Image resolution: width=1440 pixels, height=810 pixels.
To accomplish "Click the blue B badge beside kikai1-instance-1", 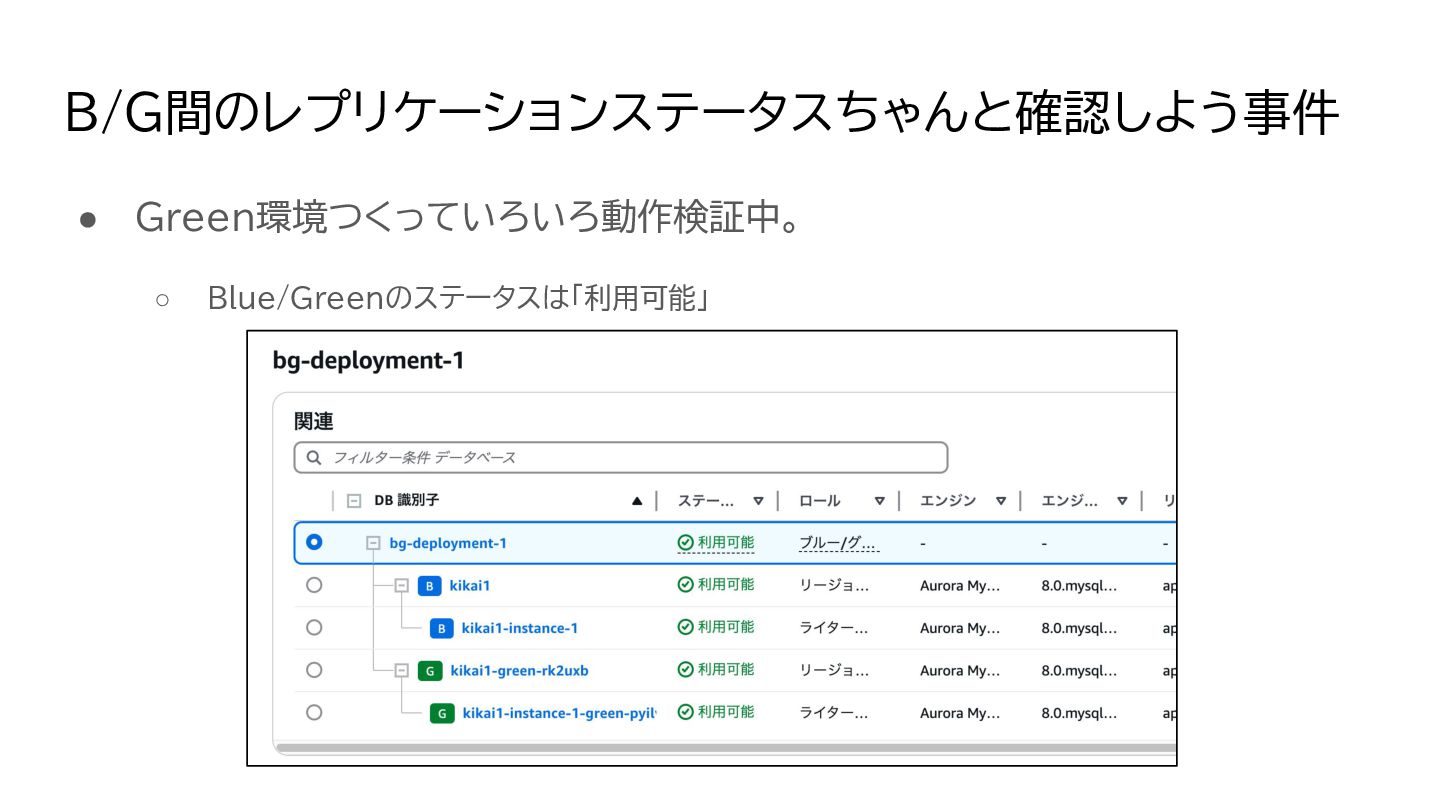I will click(x=441, y=629).
